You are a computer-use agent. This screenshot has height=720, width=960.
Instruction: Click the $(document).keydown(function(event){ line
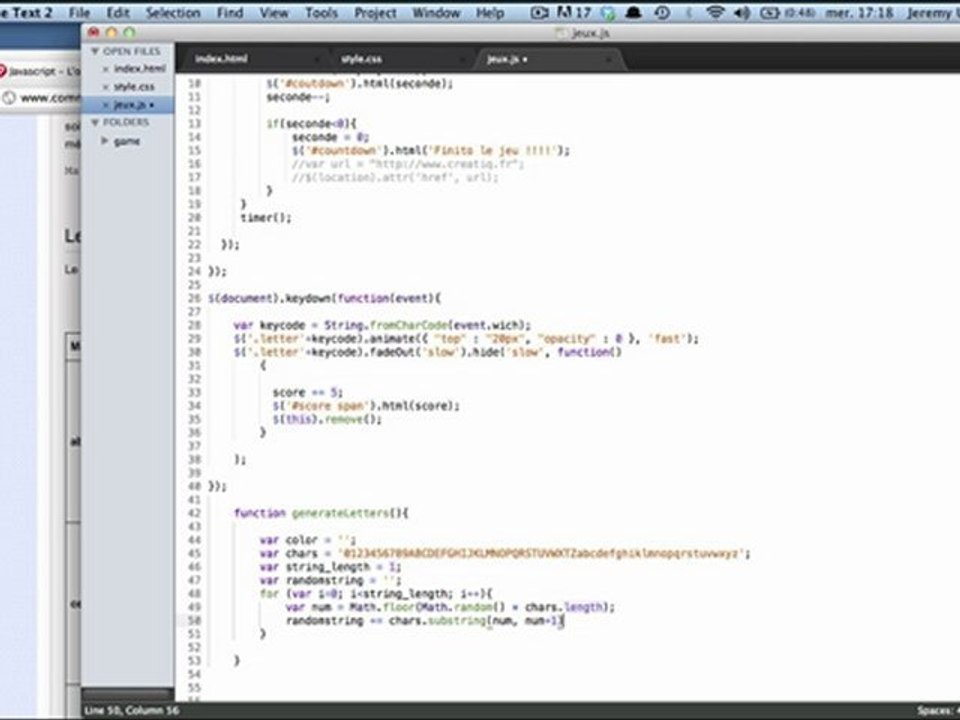(324, 298)
